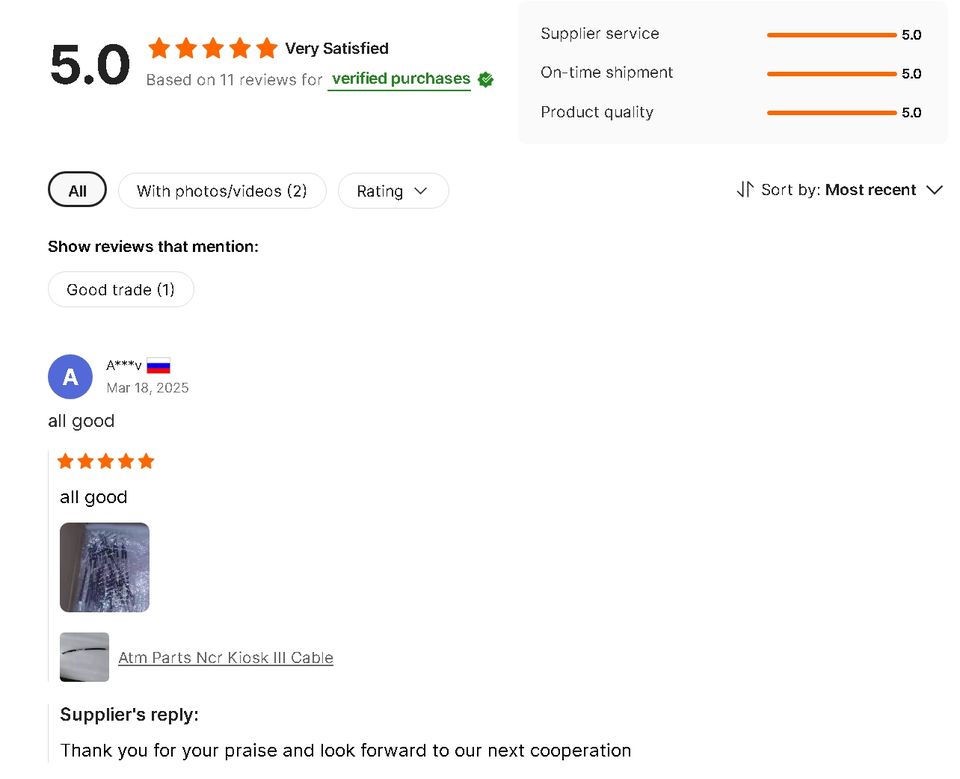Image resolution: width=960 pixels, height=779 pixels.
Task: Click the Mar 18, 2025 review date
Action: tap(147, 388)
